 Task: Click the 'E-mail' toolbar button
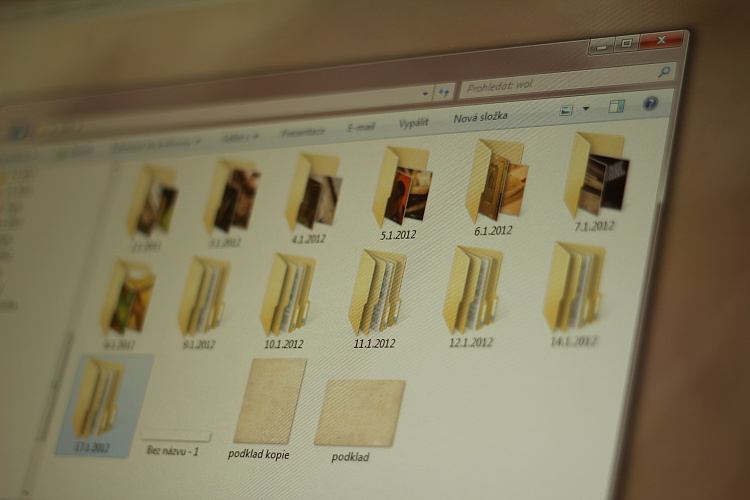(x=361, y=127)
